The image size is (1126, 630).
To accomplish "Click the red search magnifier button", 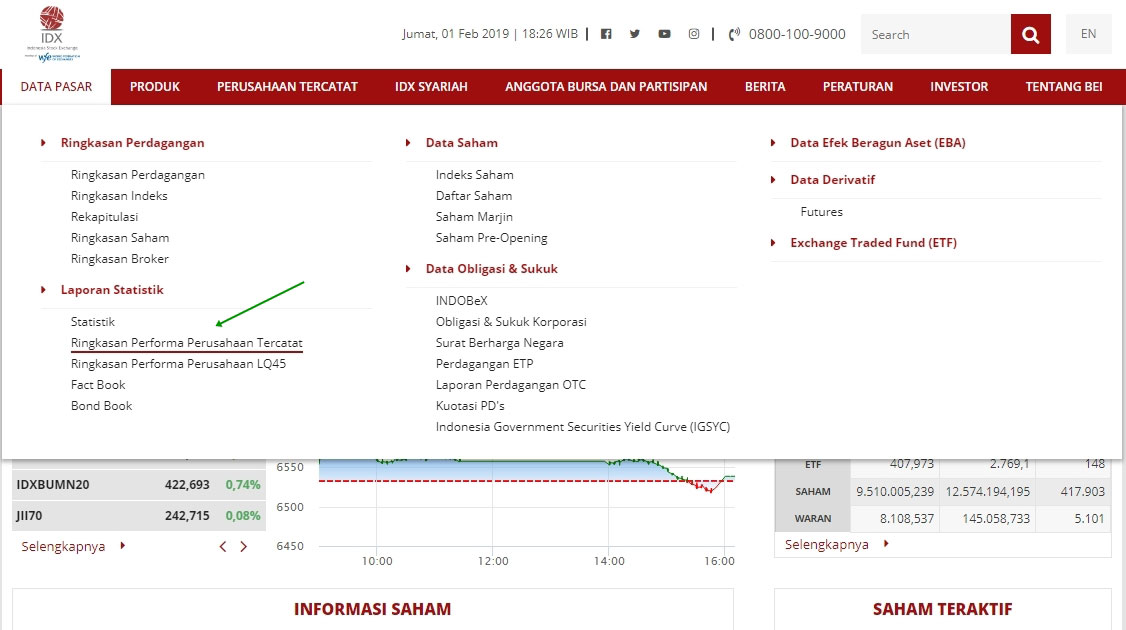I will 1030,34.
